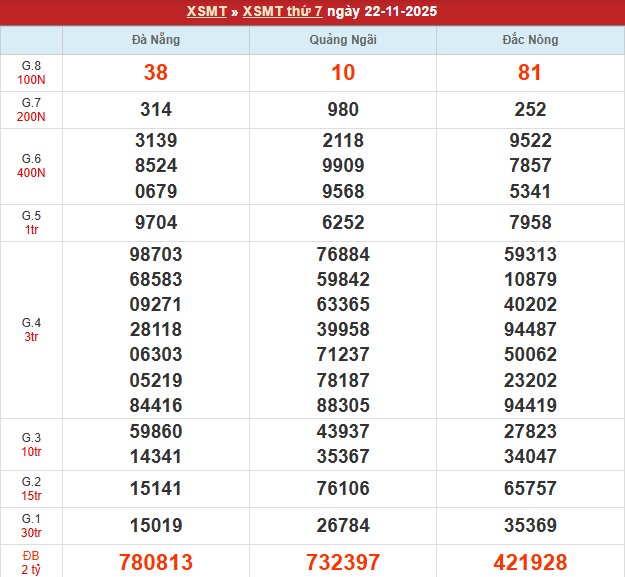Click G.3 number 59860
This screenshot has width=625, height=577.
coord(156,432)
